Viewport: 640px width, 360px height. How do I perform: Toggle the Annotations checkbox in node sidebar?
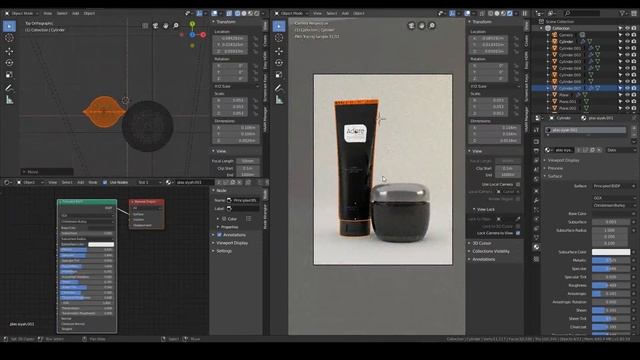coord(219,235)
